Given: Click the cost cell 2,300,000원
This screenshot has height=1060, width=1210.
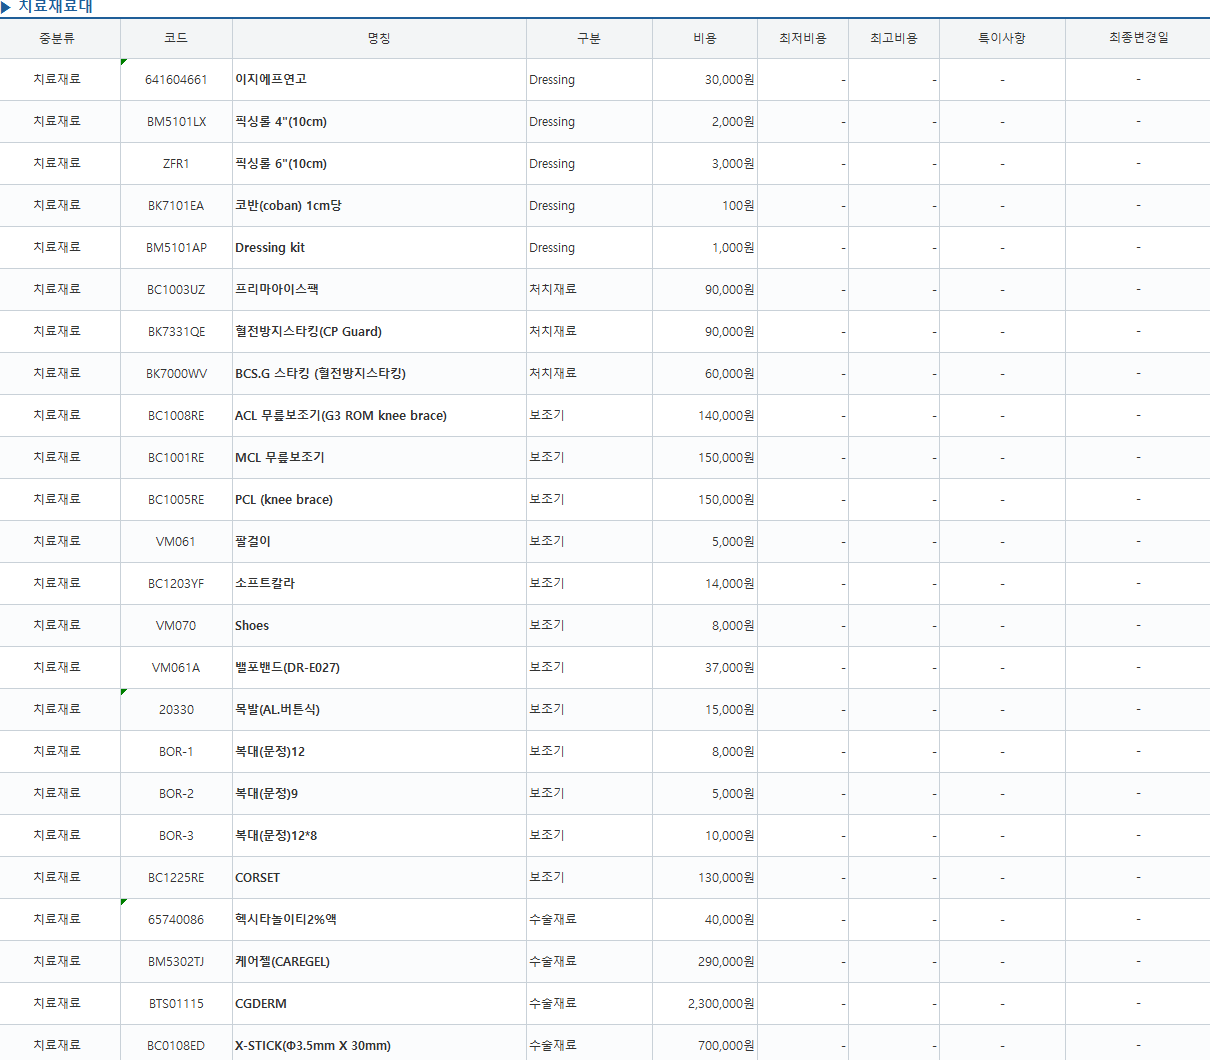Looking at the screenshot, I should pos(705,1004).
